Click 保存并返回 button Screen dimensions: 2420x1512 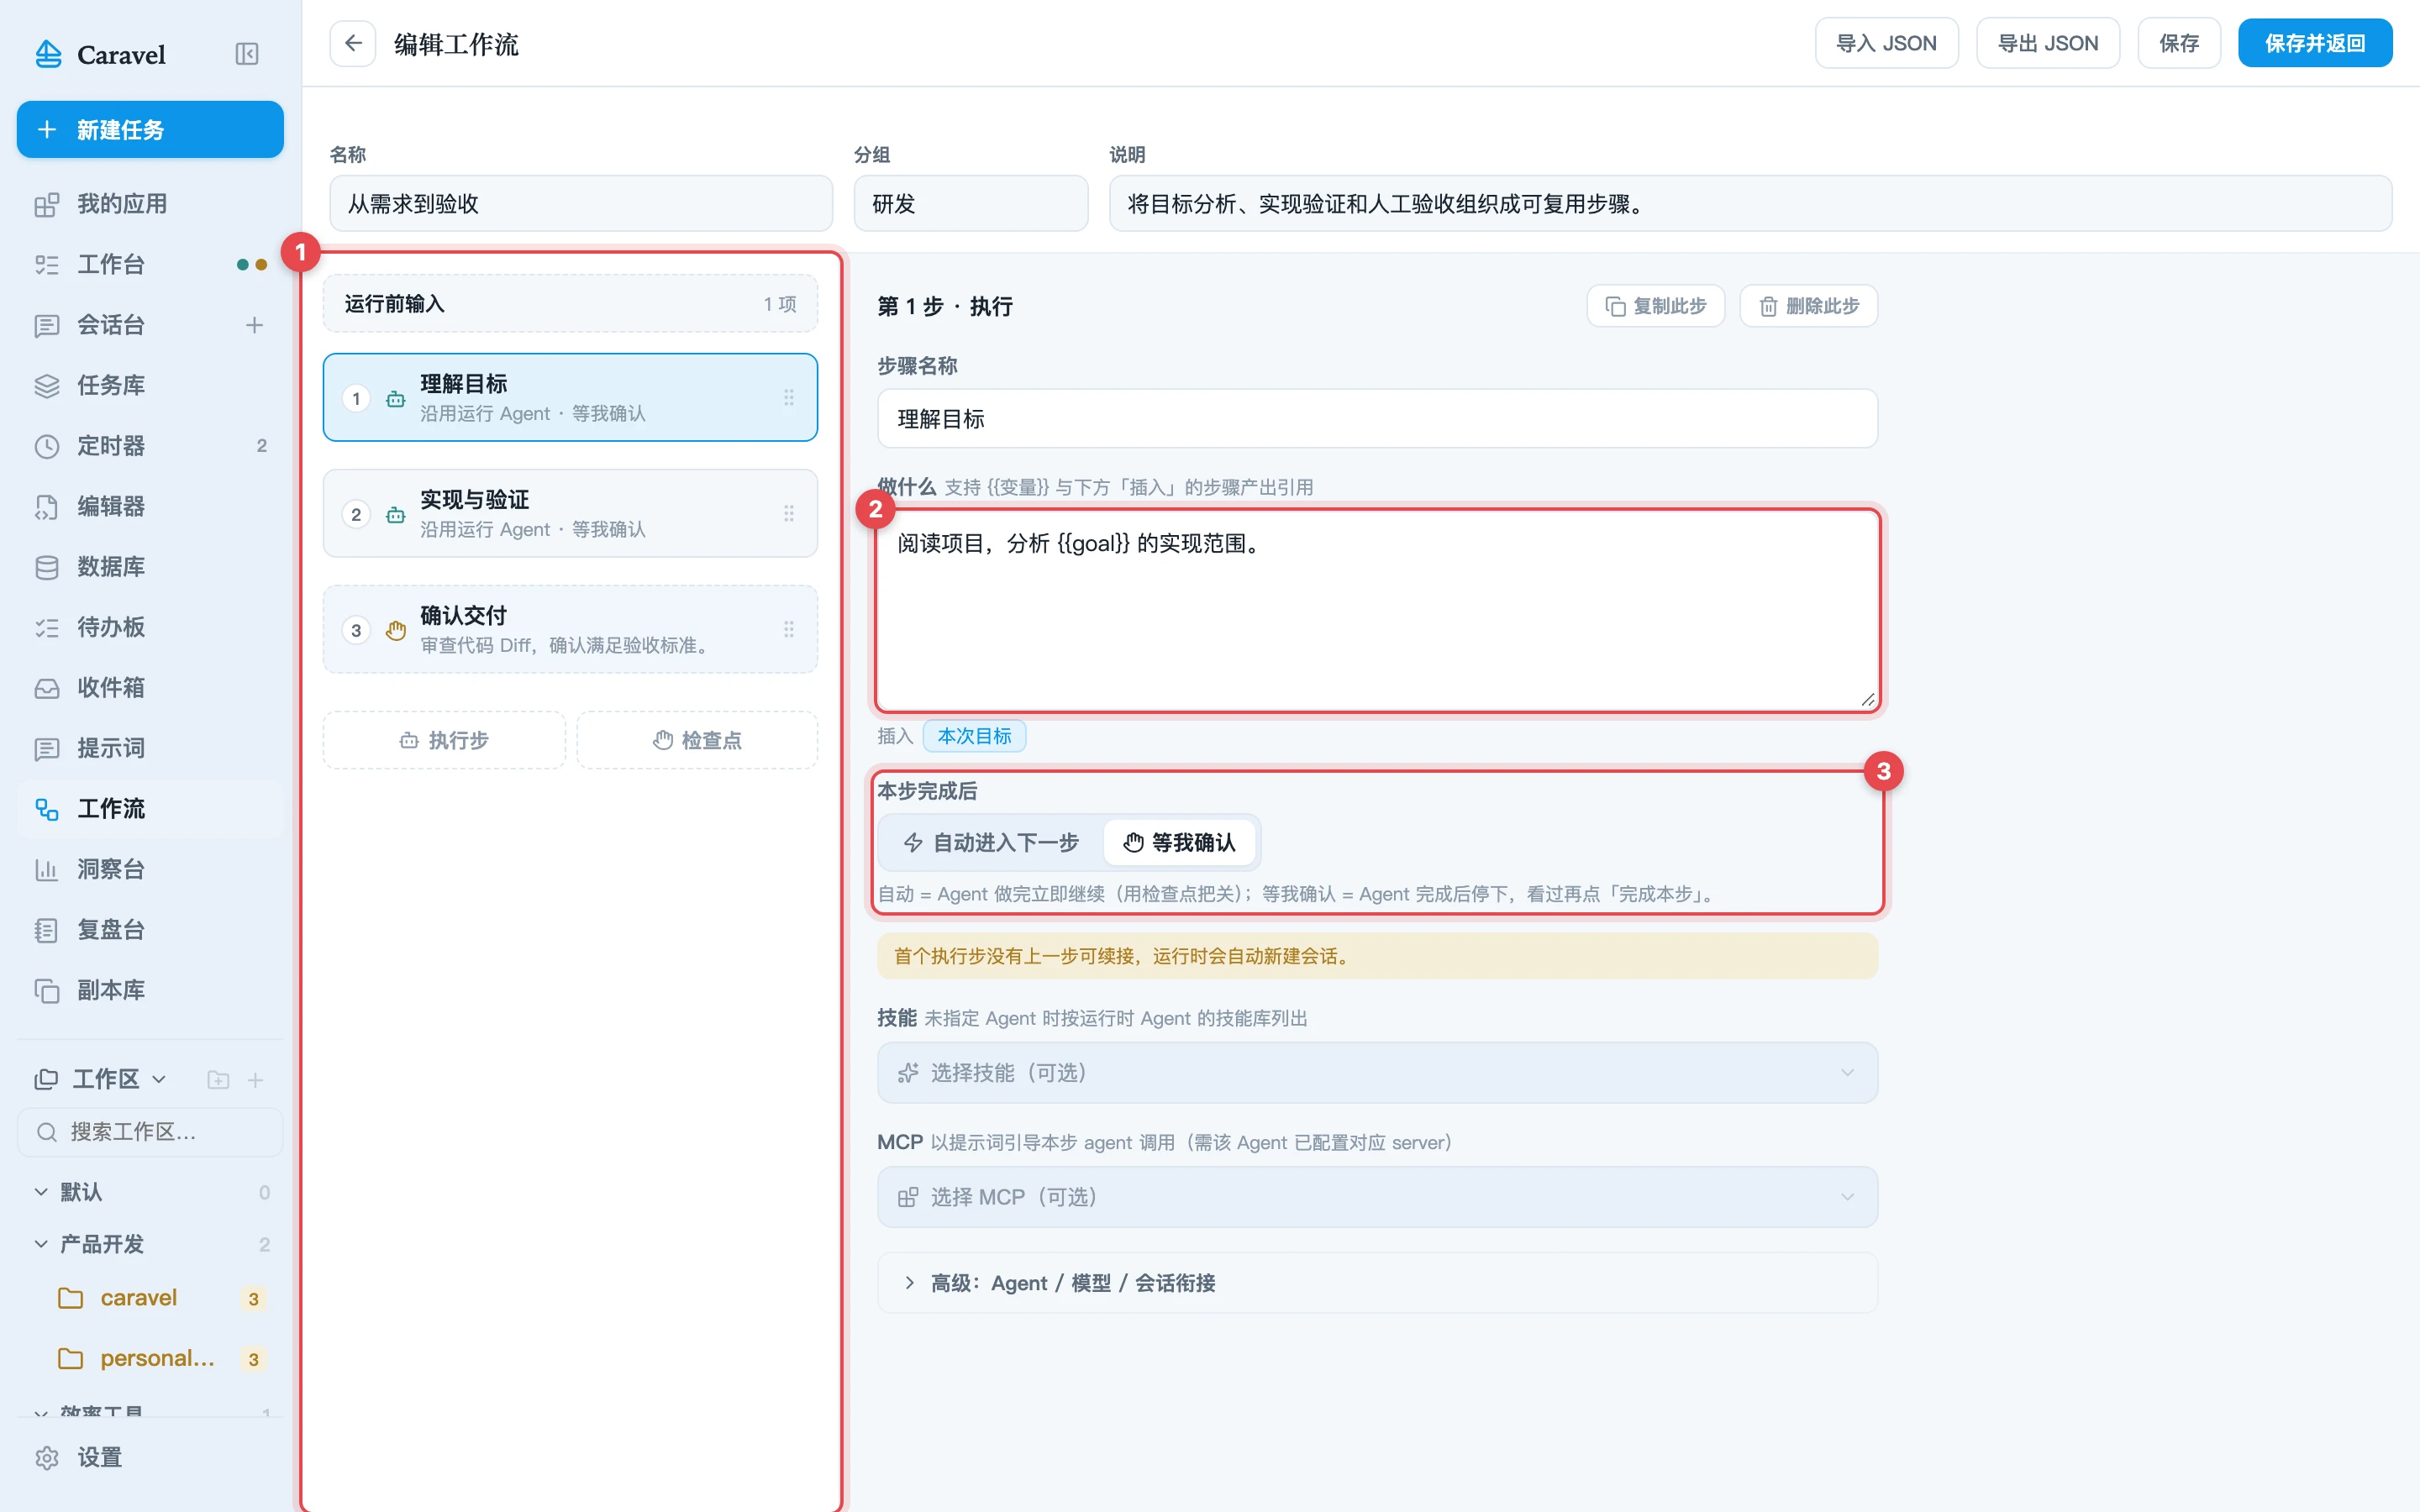tap(2314, 43)
